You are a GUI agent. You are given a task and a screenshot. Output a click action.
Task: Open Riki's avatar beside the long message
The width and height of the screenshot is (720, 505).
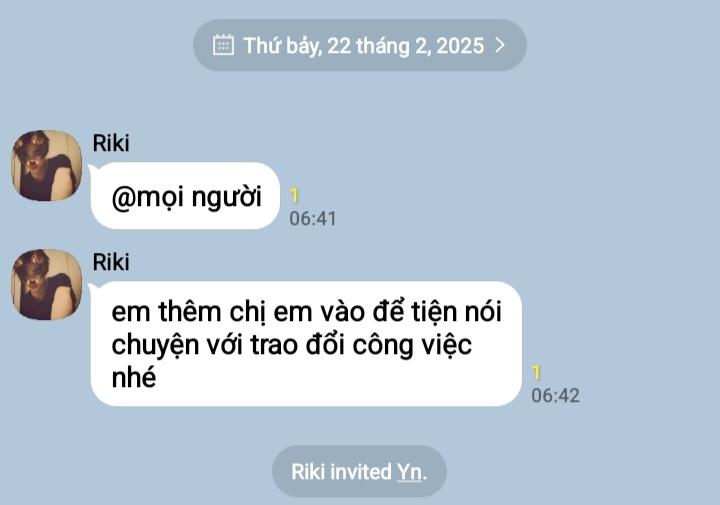[46, 284]
